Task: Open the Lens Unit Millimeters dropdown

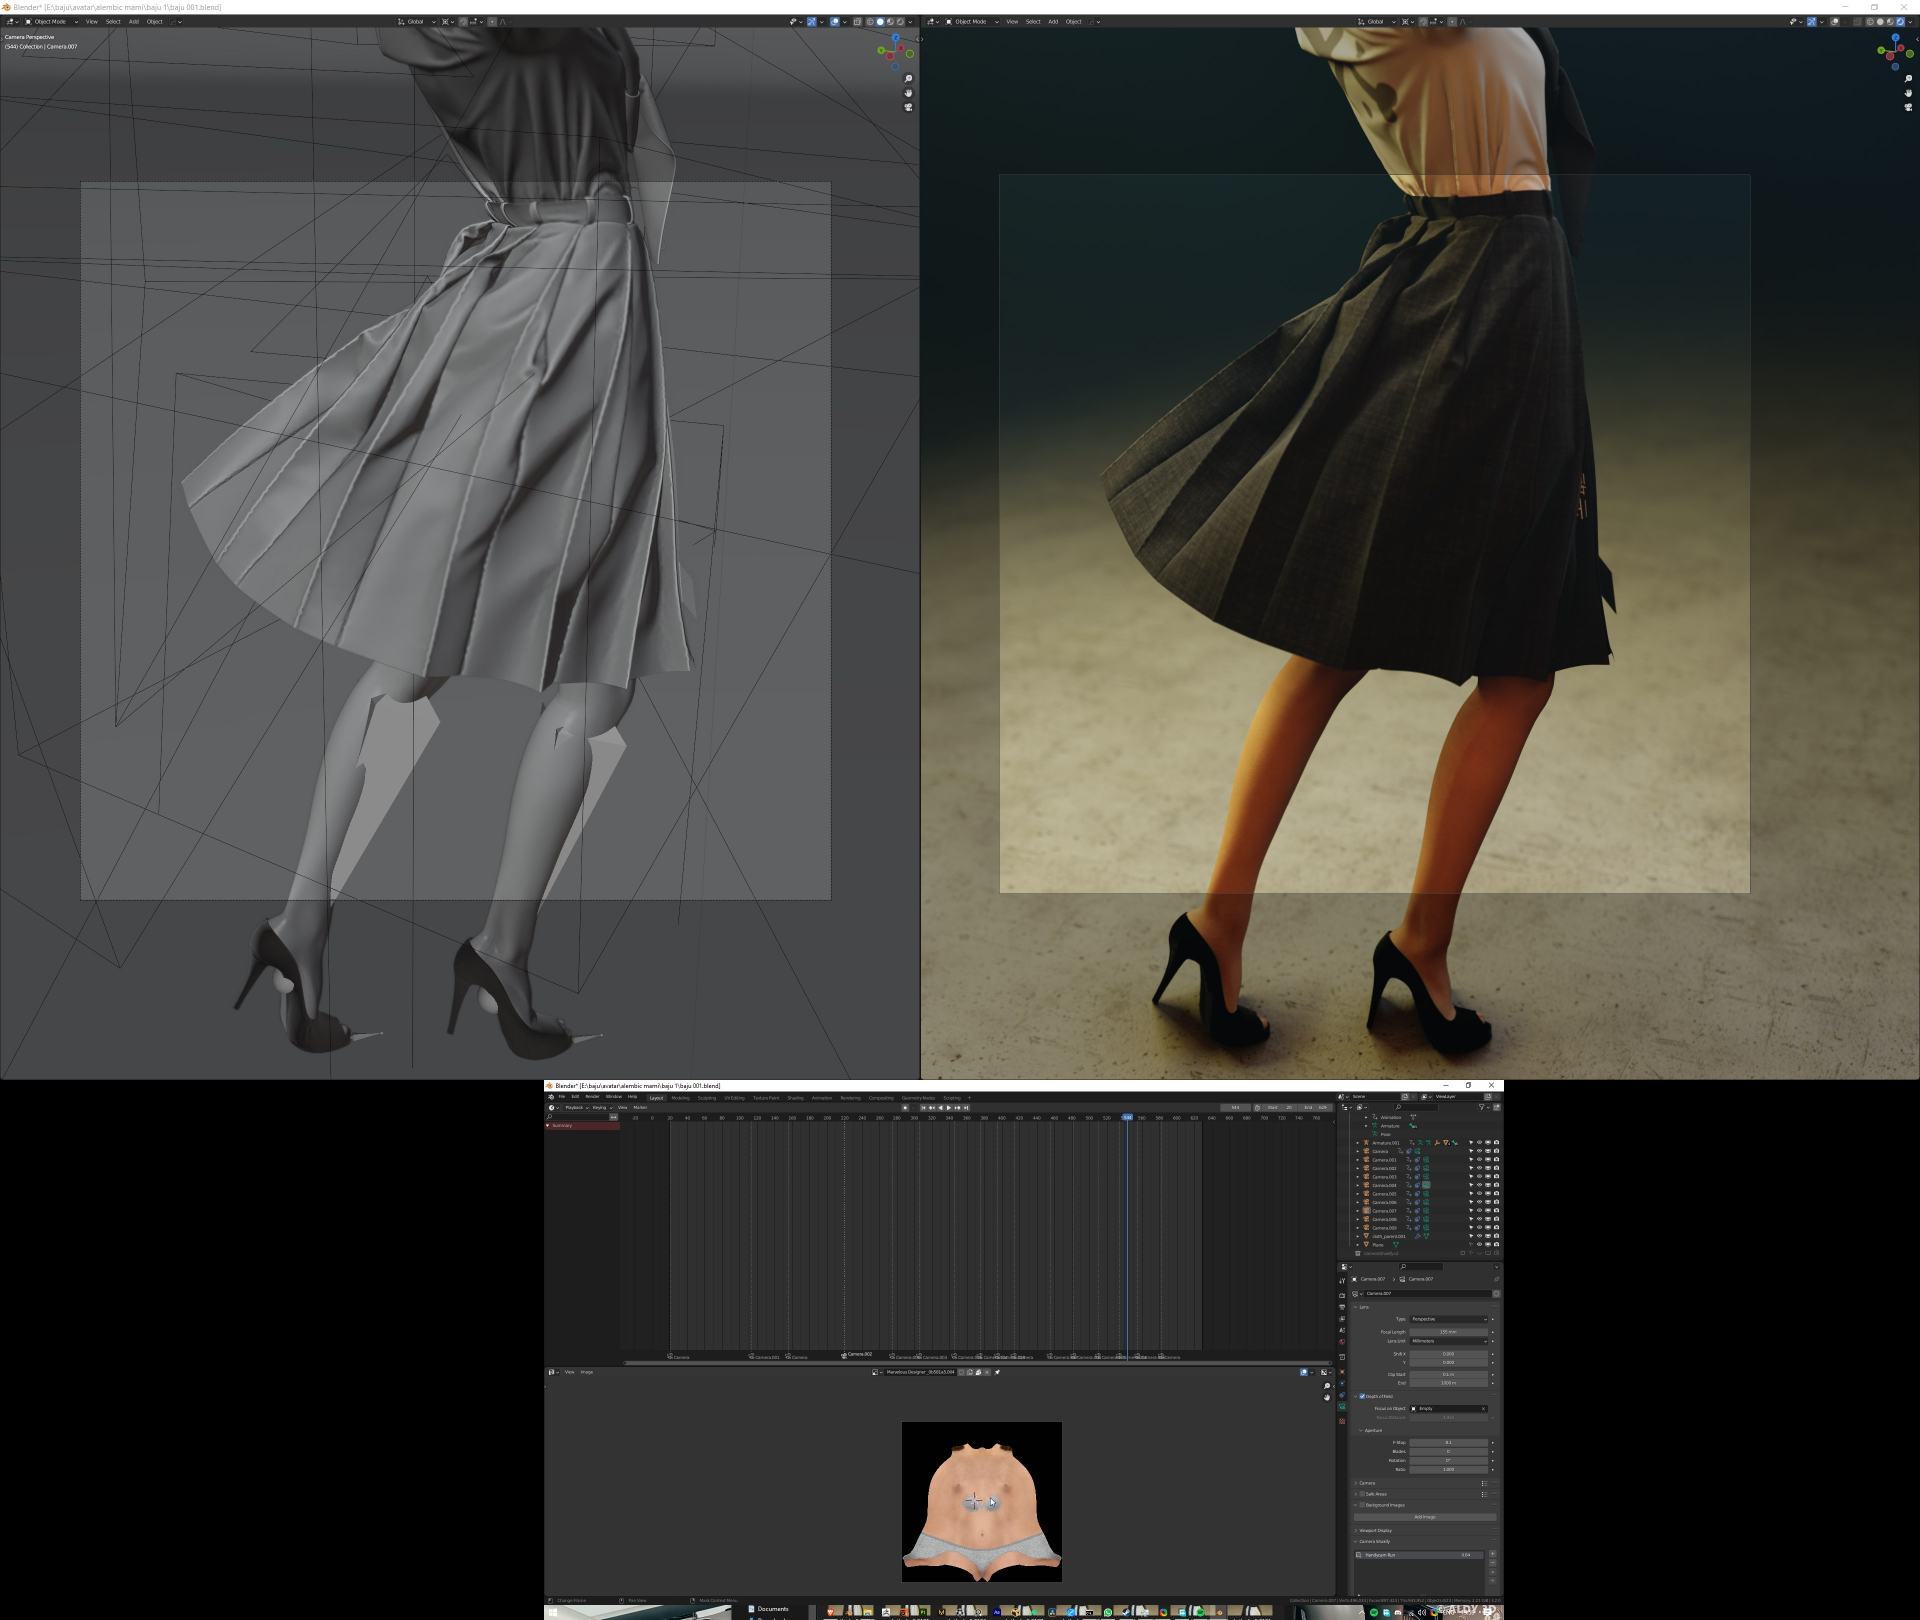Action: click(x=1448, y=1341)
